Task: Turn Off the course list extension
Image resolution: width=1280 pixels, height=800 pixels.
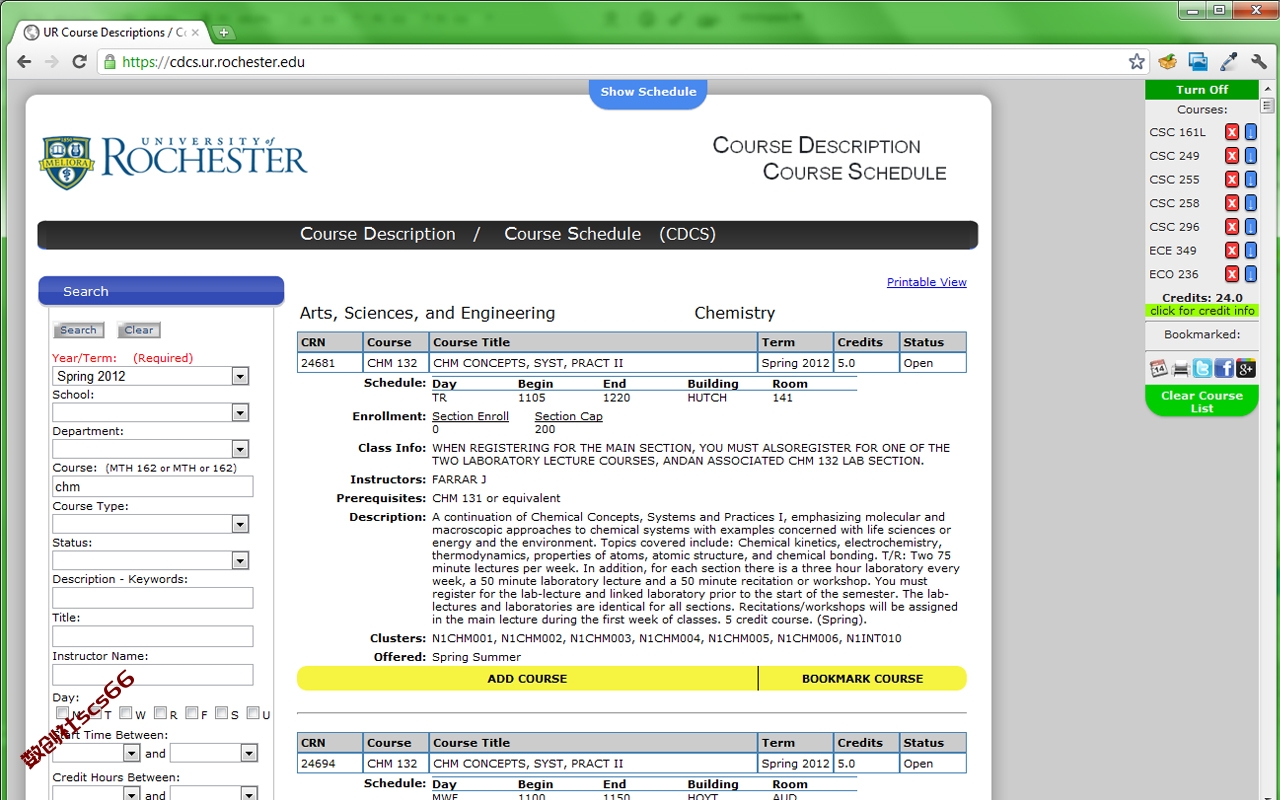Action: tap(1202, 90)
